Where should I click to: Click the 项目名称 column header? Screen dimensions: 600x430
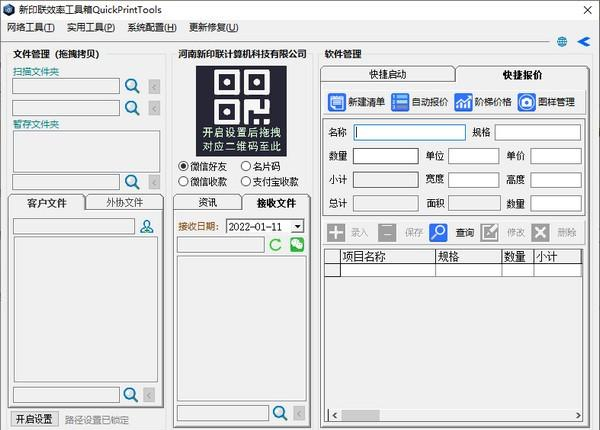point(388,256)
